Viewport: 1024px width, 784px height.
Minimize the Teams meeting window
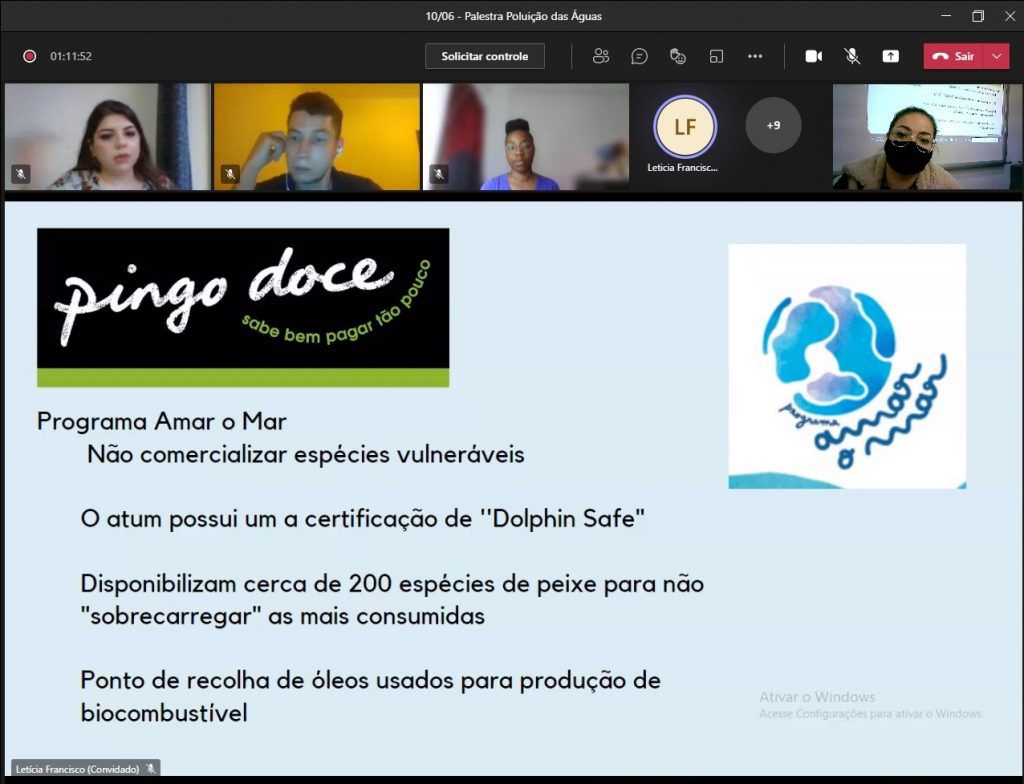946,16
